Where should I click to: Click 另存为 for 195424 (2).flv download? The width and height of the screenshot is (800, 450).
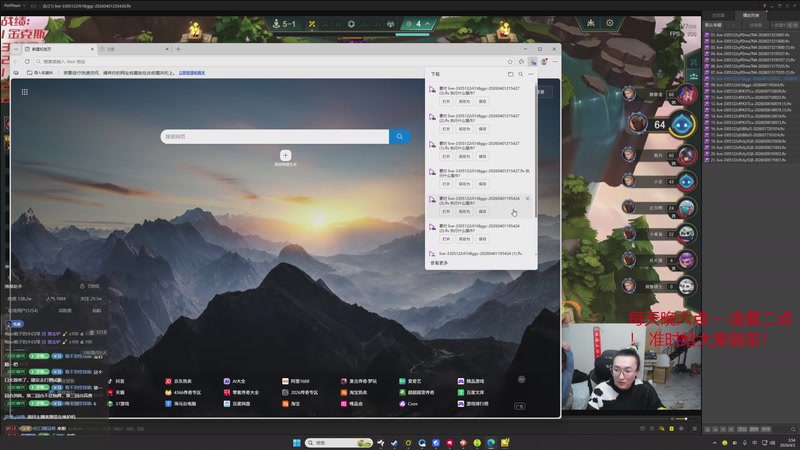(x=464, y=239)
